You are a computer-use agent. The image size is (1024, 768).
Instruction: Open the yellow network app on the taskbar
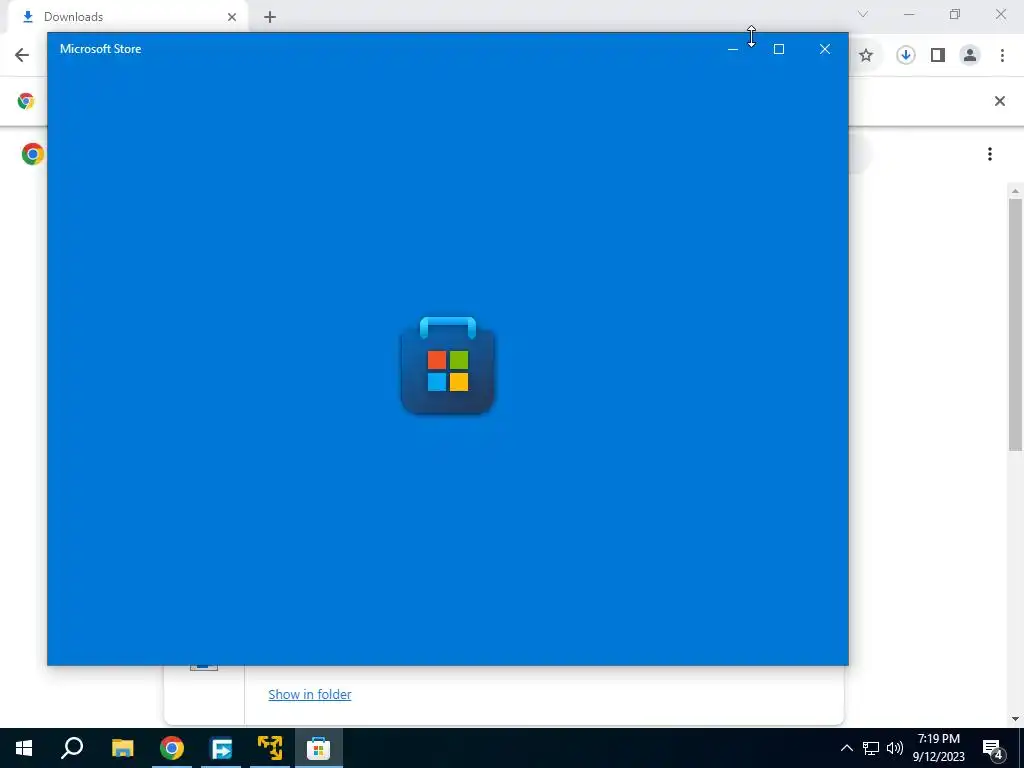pos(270,748)
